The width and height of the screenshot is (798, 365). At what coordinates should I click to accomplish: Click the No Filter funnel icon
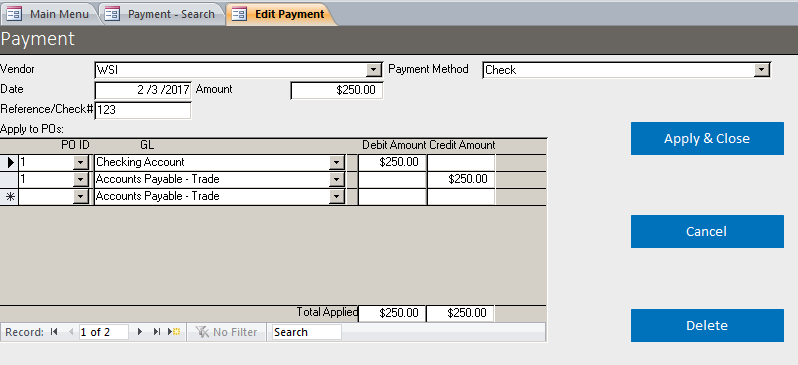coord(203,332)
